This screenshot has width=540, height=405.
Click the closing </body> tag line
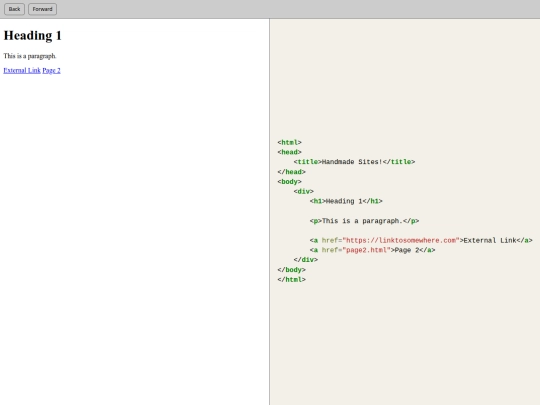(291, 270)
